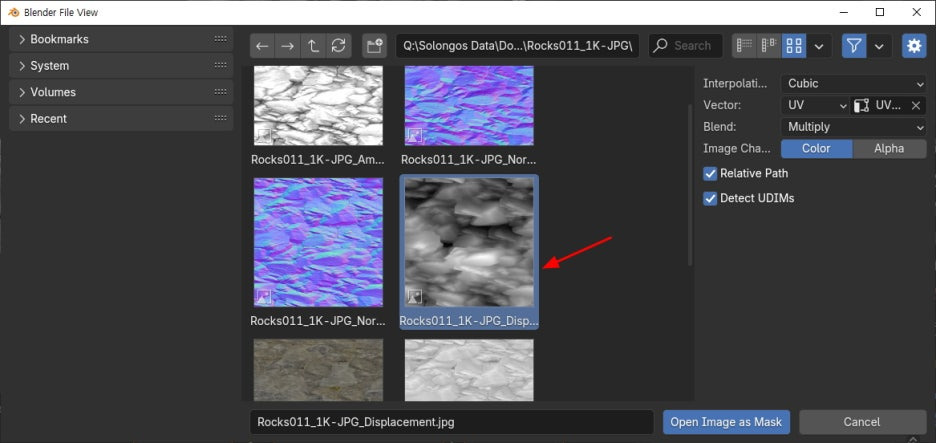Open display settings dropdown arrow
The height and width of the screenshot is (443, 936).
pyautogui.click(x=820, y=46)
